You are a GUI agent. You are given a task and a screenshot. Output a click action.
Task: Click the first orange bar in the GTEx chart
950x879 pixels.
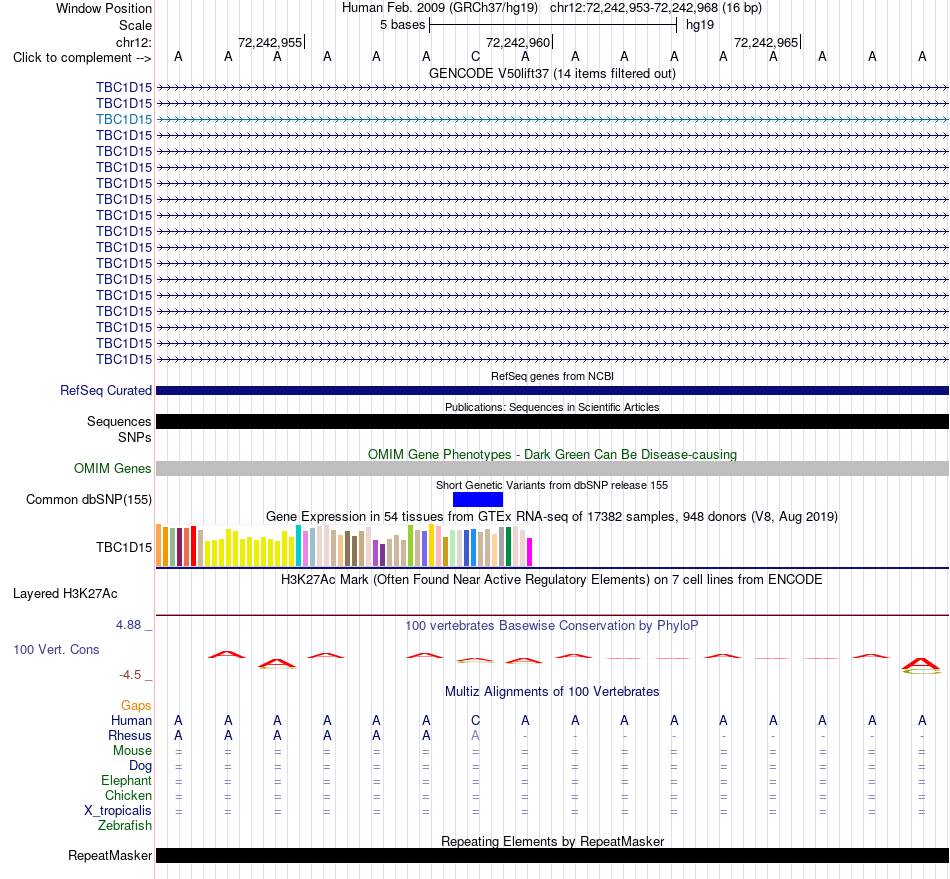[159, 545]
